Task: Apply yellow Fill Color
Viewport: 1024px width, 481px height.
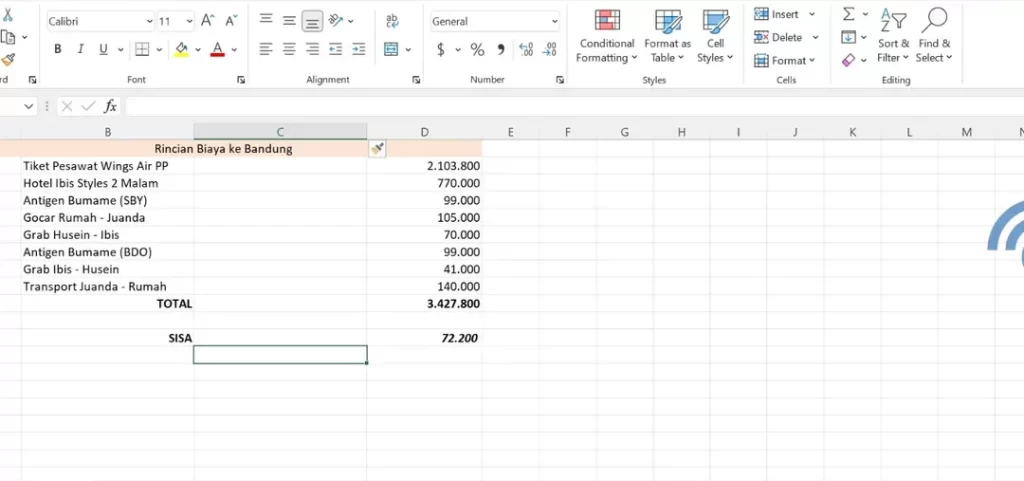Action: [182, 49]
